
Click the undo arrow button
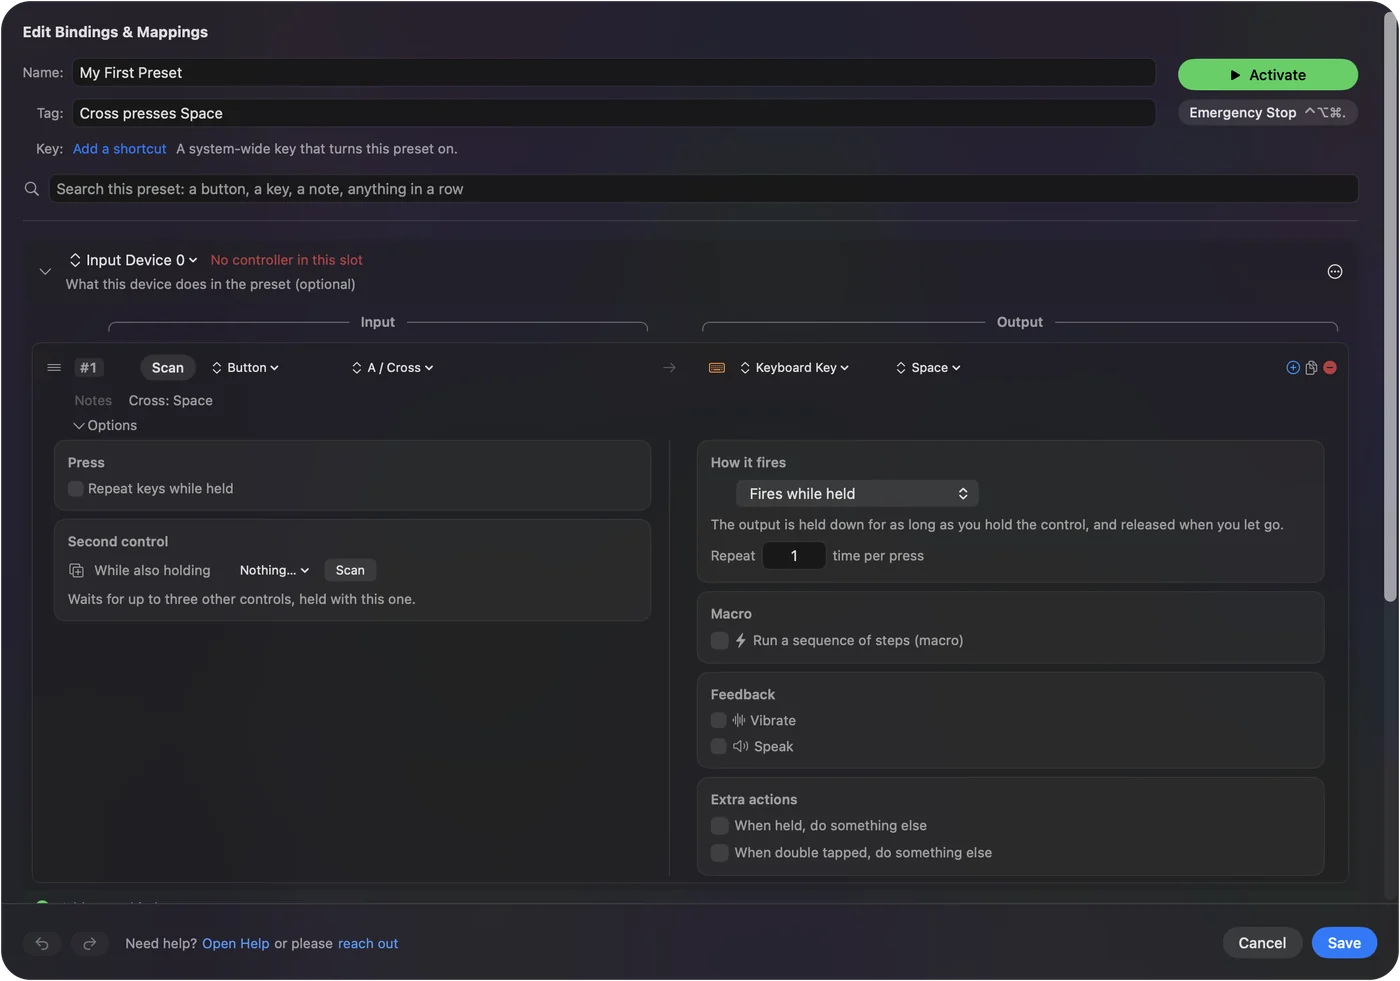42,943
